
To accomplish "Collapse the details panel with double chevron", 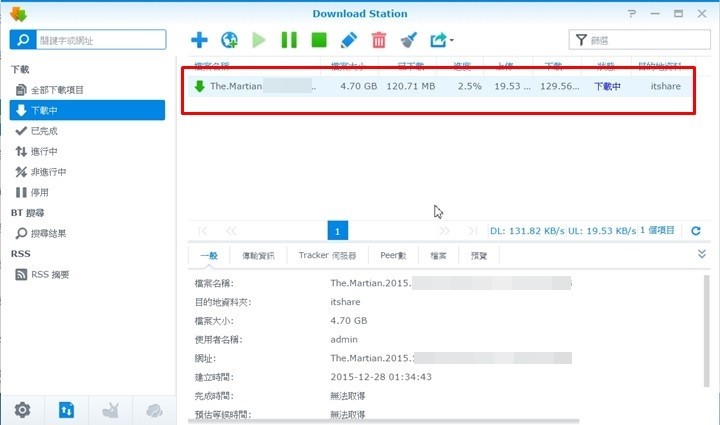I will point(702,254).
